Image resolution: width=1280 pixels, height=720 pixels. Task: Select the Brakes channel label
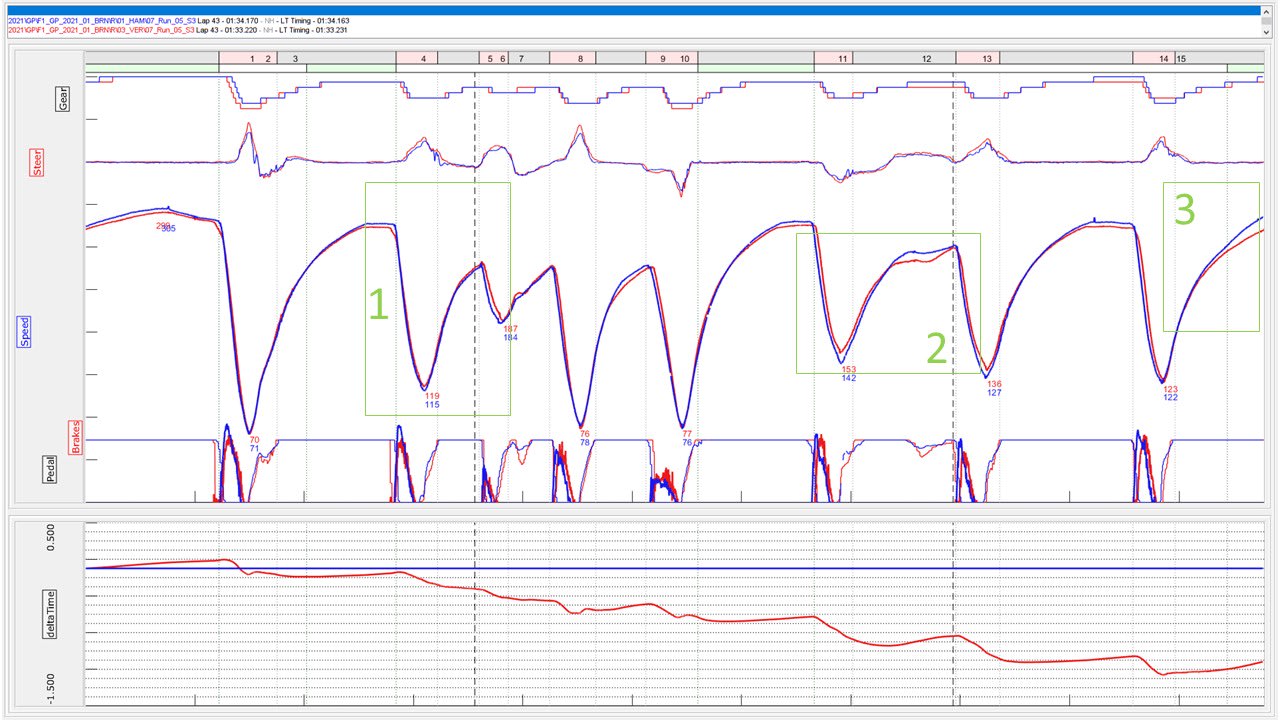[74, 438]
